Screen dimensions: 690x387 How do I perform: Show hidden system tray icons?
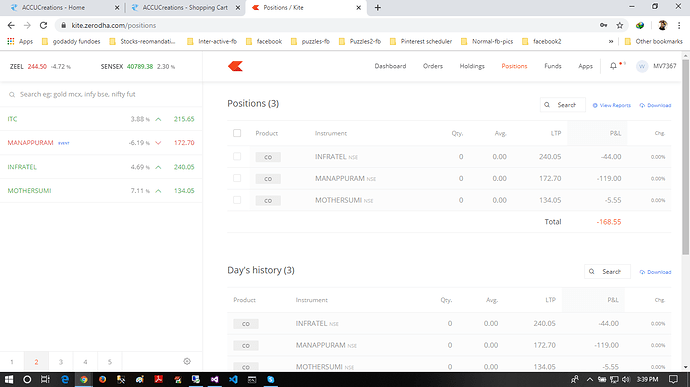(590, 379)
